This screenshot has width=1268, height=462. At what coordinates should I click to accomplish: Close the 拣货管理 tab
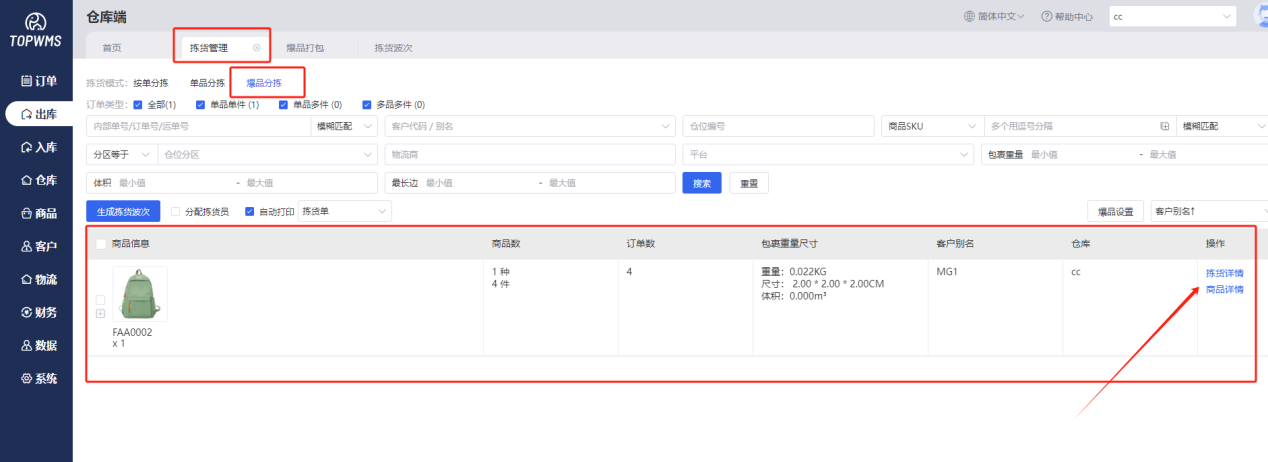[256, 48]
